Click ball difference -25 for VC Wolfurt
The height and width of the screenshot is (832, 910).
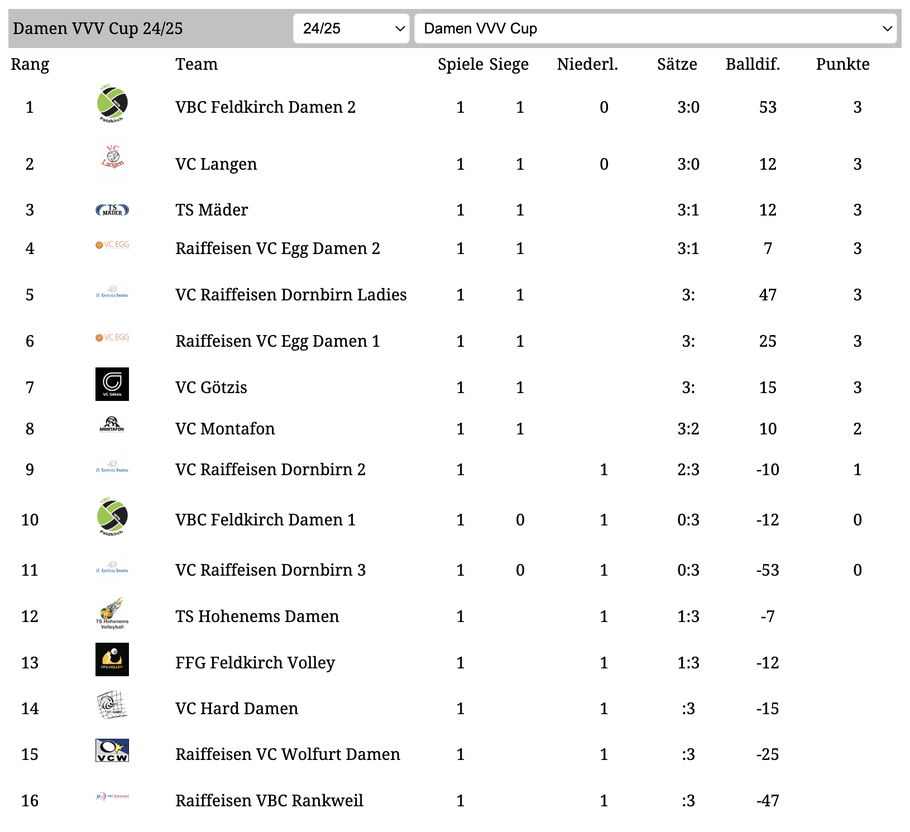point(768,754)
